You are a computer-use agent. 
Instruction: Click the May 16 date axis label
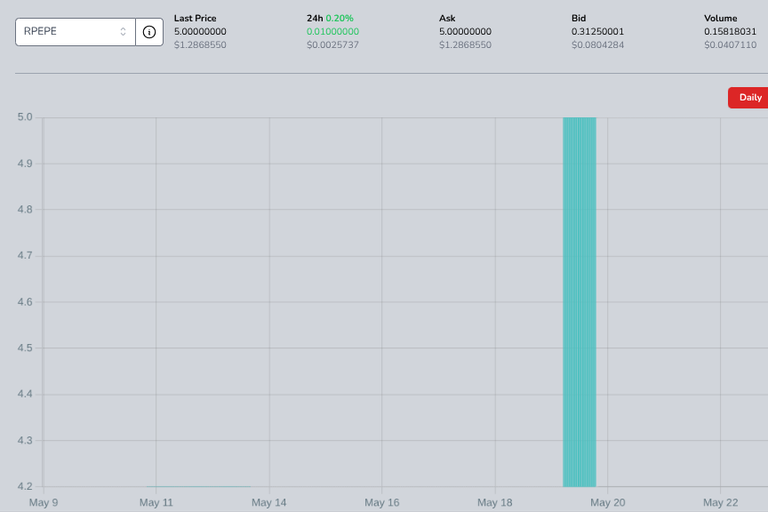click(382, 502)
